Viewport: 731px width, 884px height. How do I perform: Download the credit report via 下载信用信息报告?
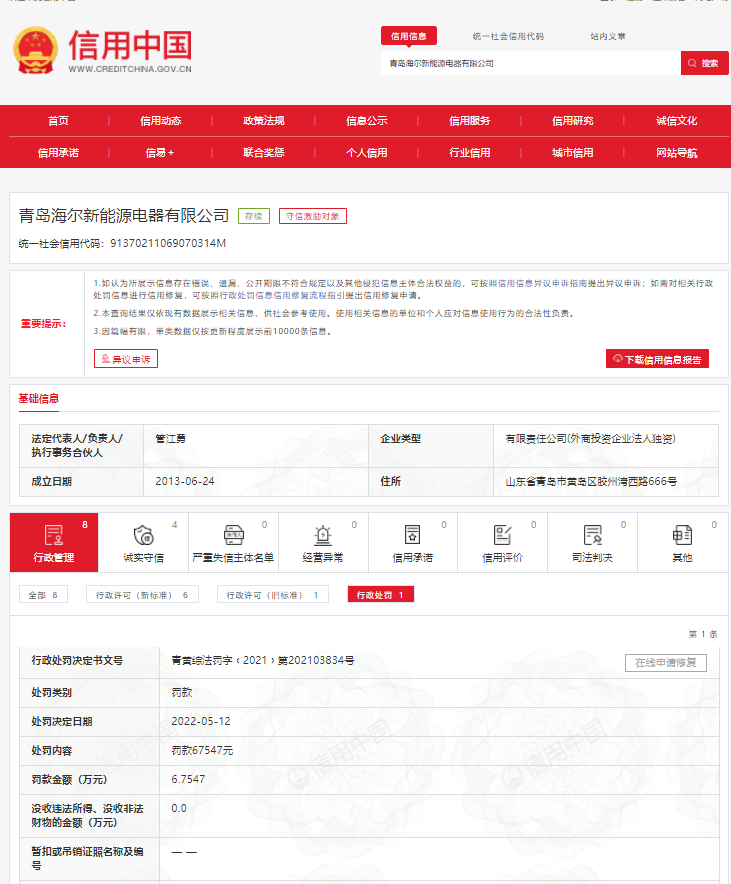click(657, 359)
